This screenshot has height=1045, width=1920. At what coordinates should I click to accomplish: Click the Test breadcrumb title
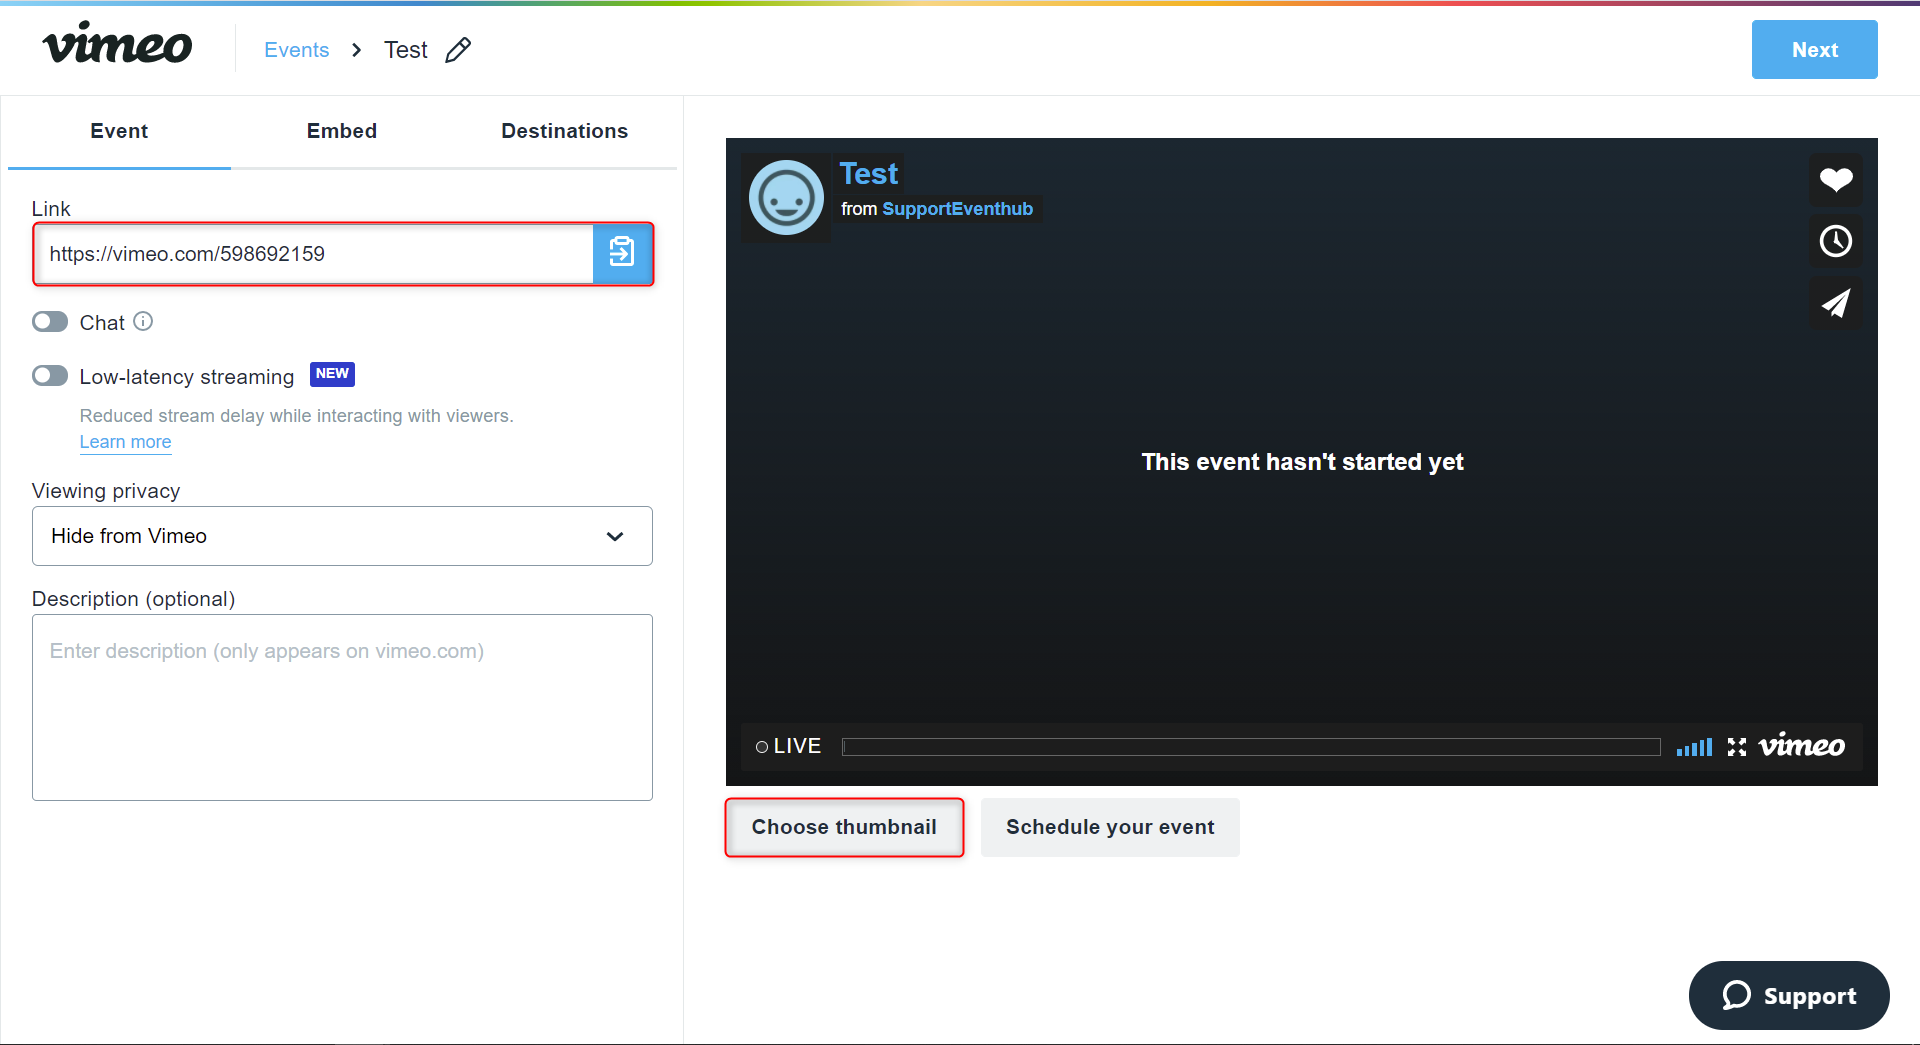(x=405, y=50)
